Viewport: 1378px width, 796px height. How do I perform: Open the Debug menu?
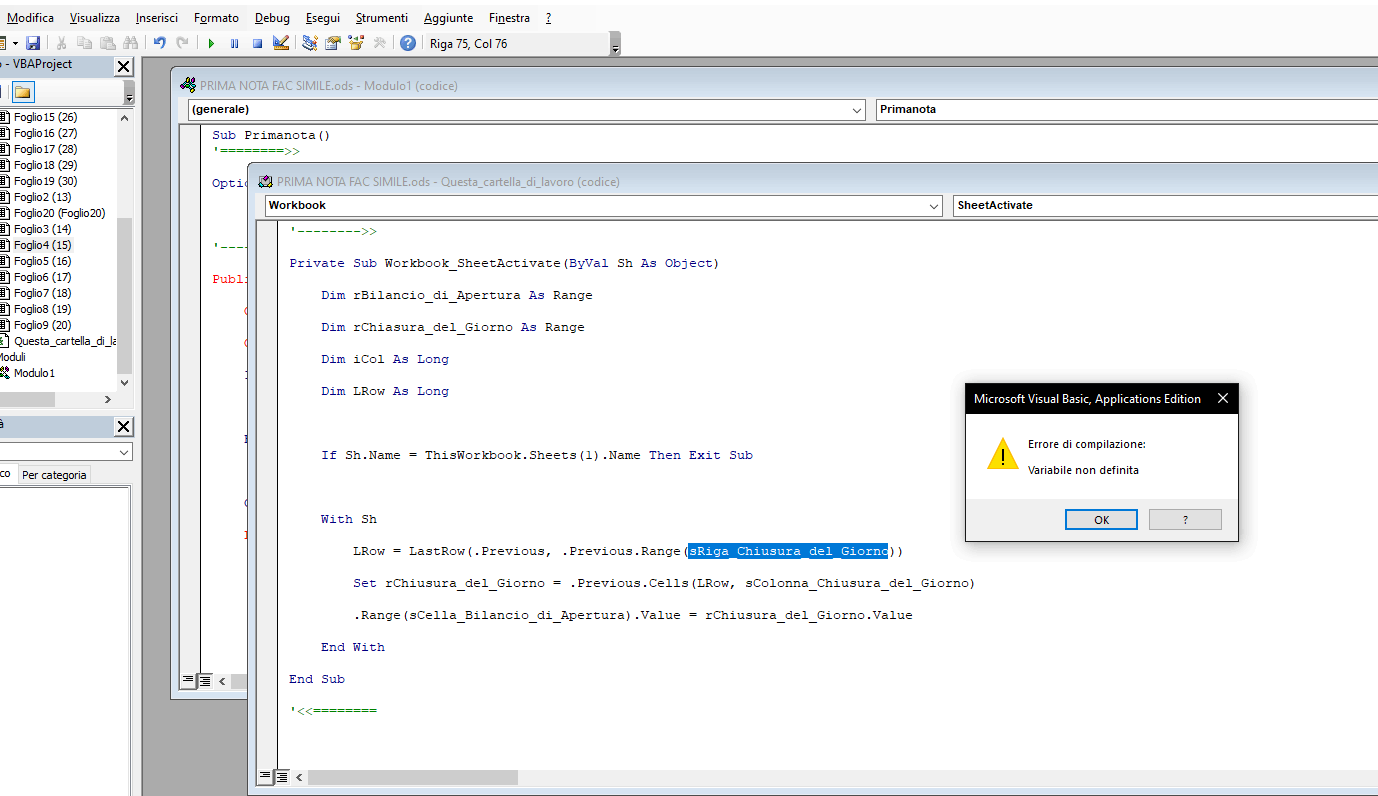272,18
